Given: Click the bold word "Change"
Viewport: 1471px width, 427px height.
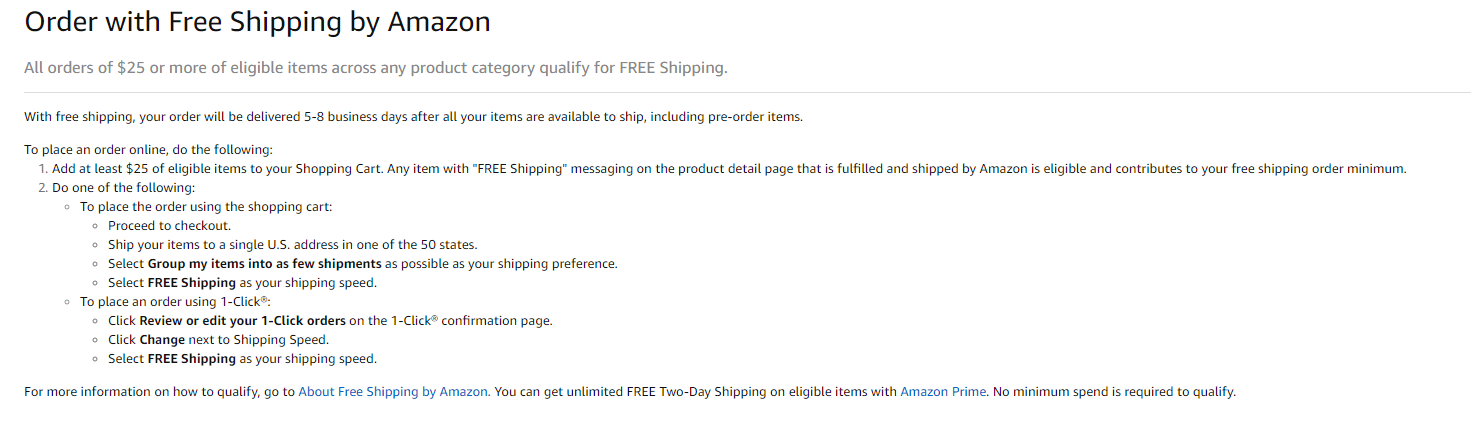Looking at the screenshot, I should 162,340.
